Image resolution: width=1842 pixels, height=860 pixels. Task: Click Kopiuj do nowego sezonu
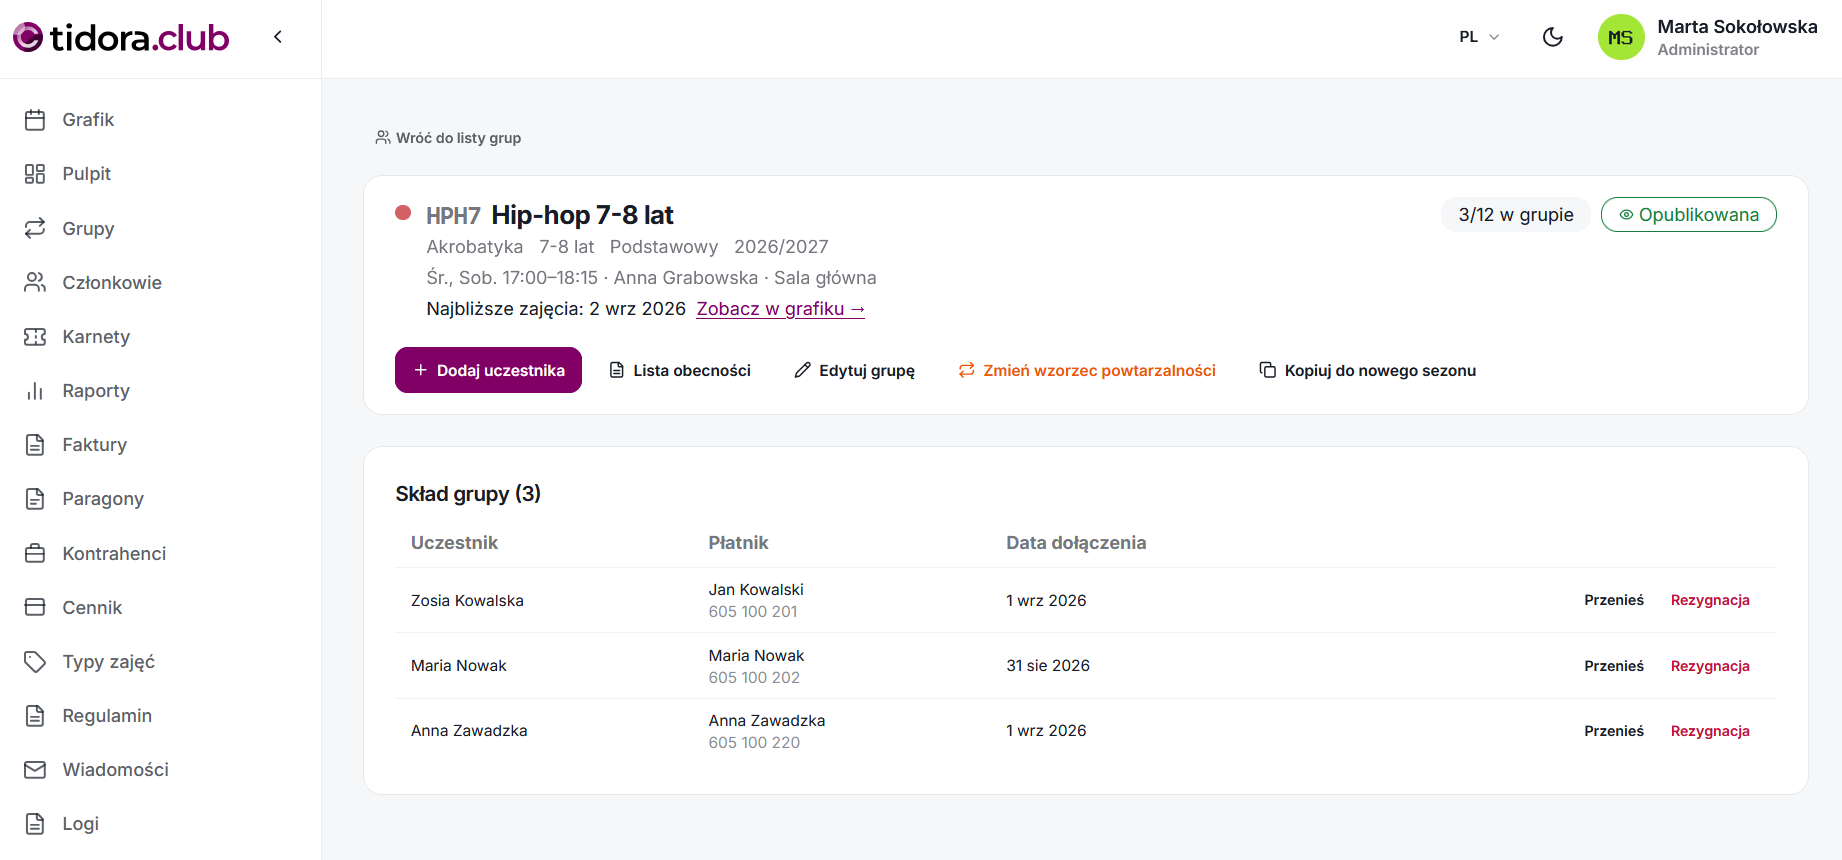coord(1367,371)
